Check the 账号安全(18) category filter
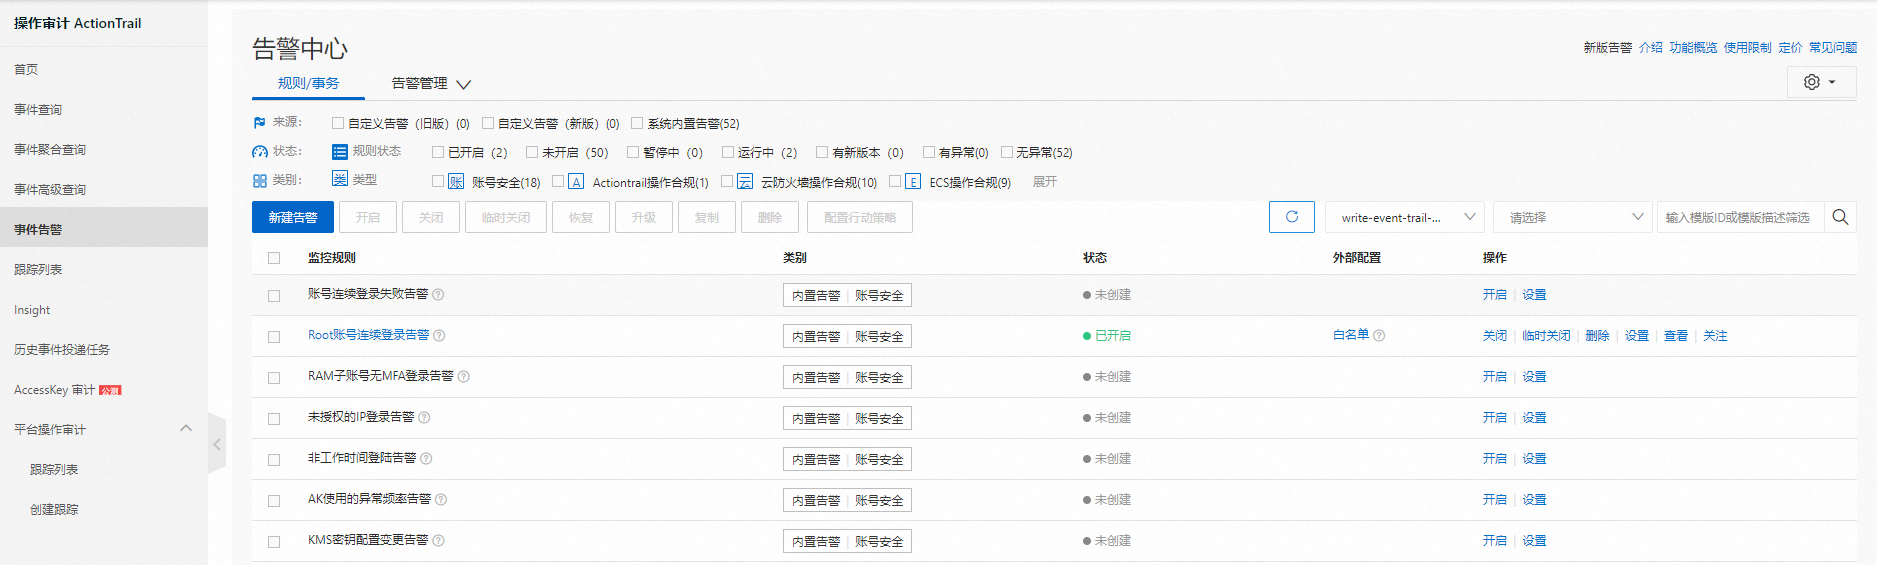 click(438, 181)
